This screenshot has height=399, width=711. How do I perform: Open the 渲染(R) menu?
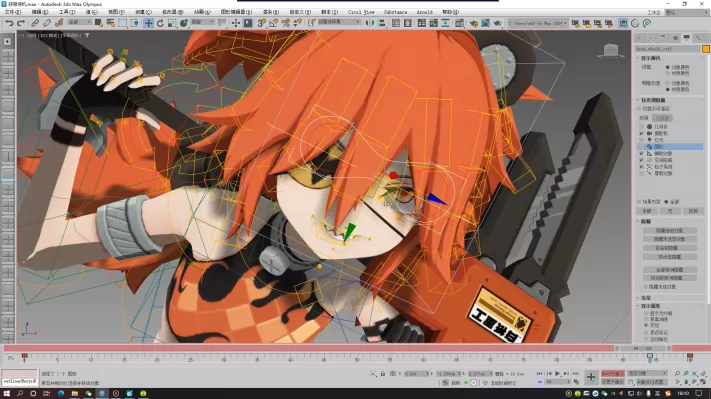point(271,12)
